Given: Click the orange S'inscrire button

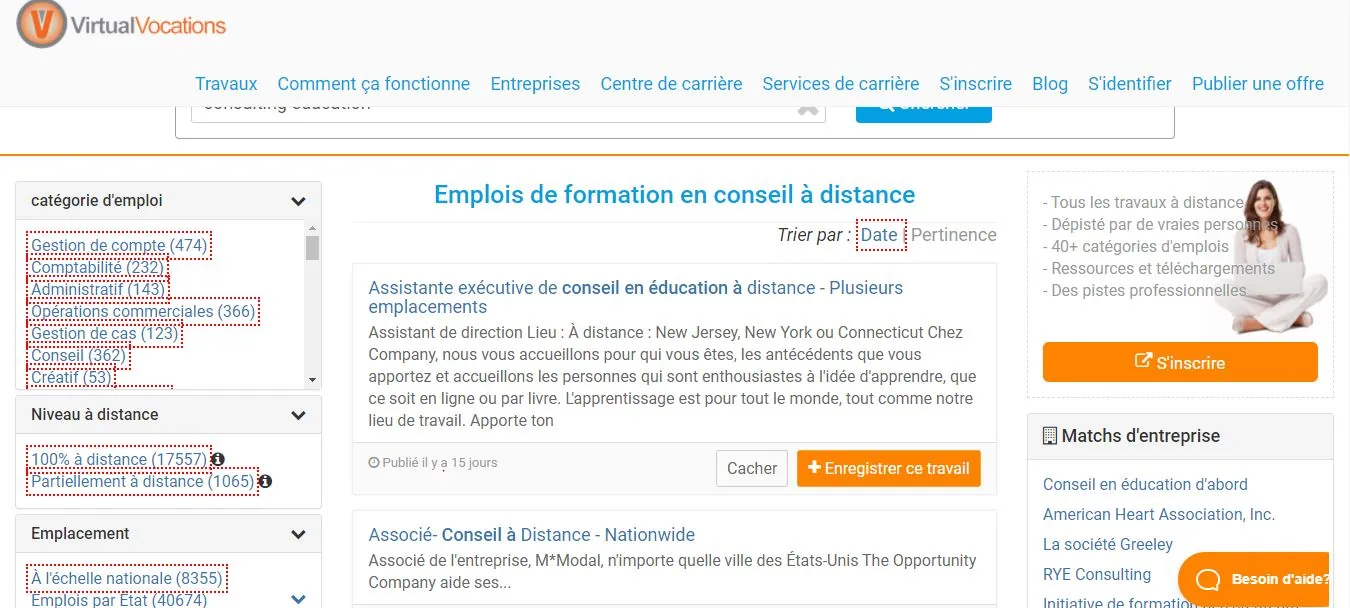Looking at the screenshot, I should pos(1180,362).
